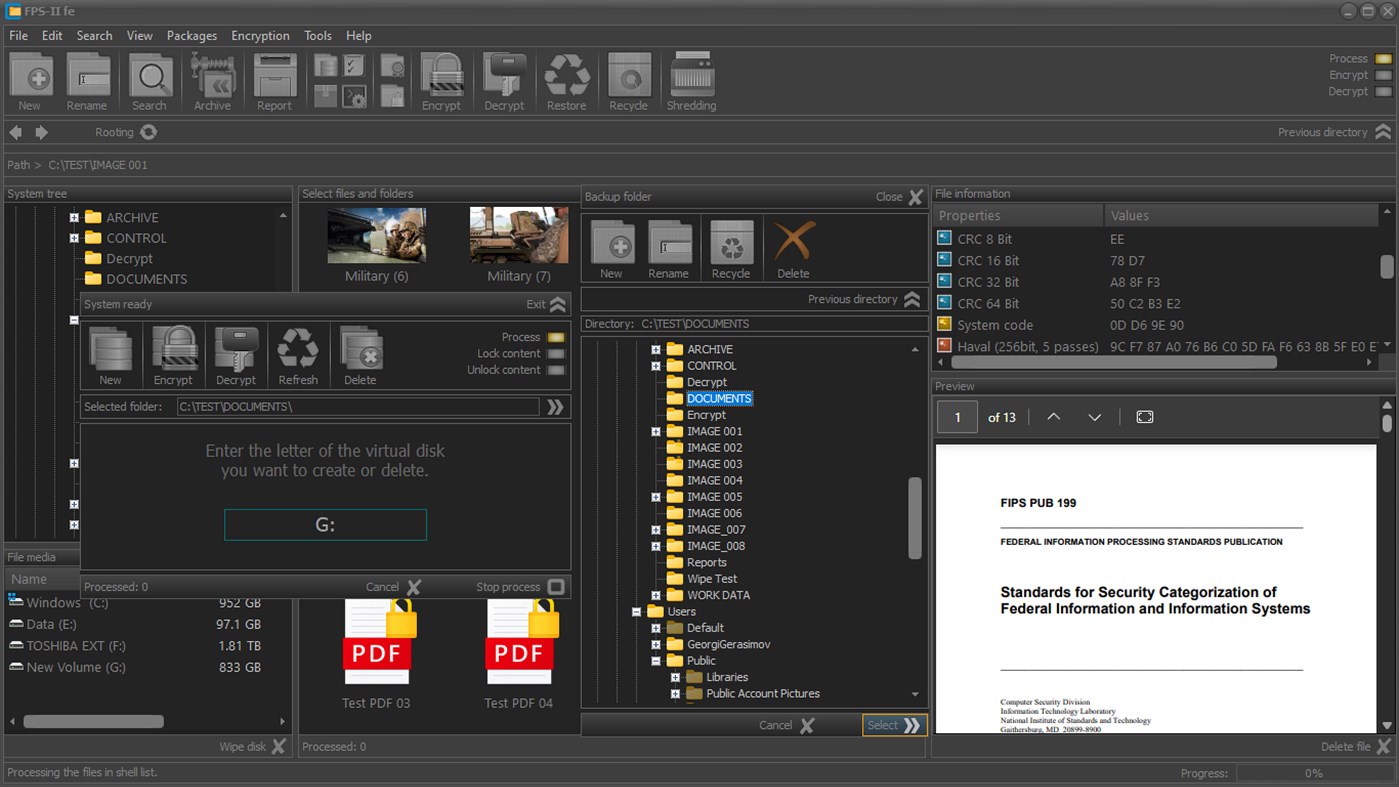Image resolution: width=1399 pixels, height=787 pixels.
Task: Open the Packages menu
Action: point(191,35)
